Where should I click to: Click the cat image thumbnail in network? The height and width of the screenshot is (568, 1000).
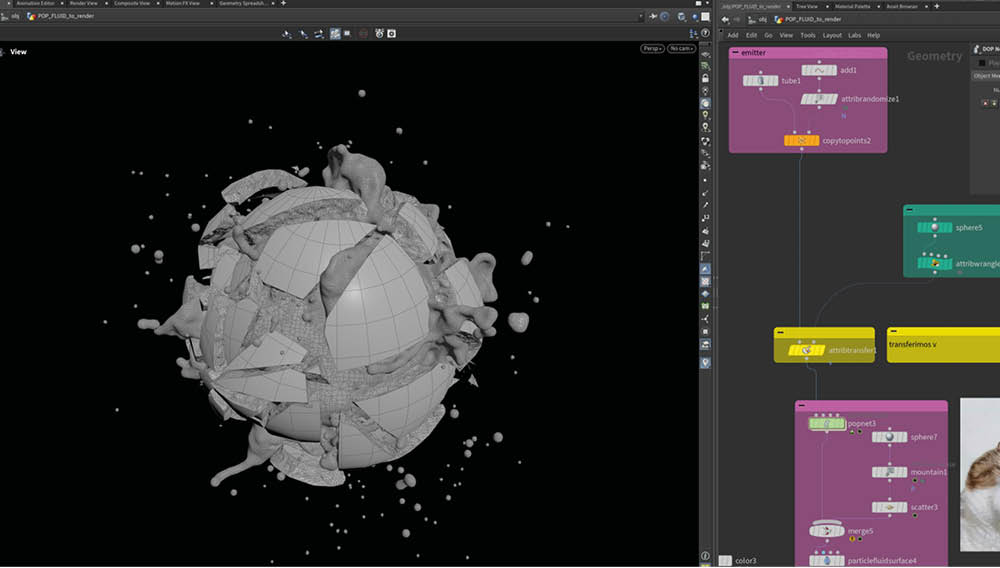pyautogui.click(x=980, y=474)
